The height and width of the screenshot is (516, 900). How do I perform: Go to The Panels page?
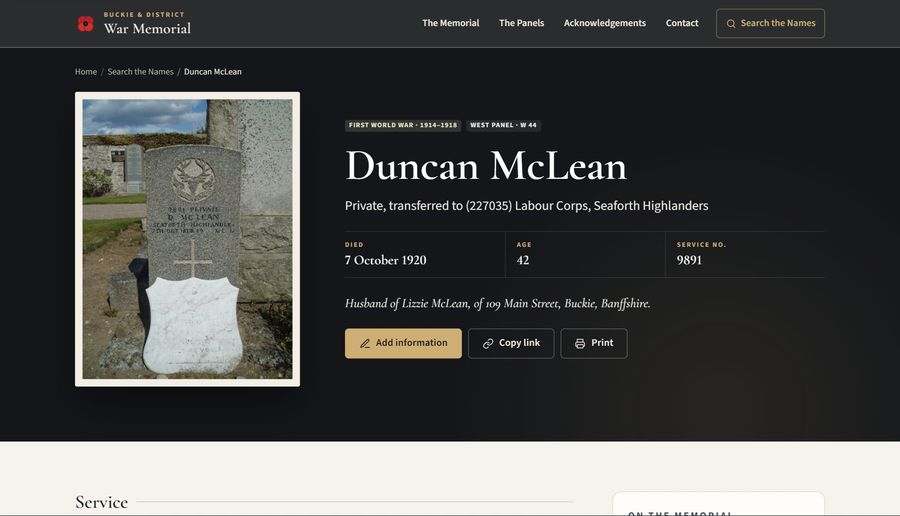(x=521, y=23)
